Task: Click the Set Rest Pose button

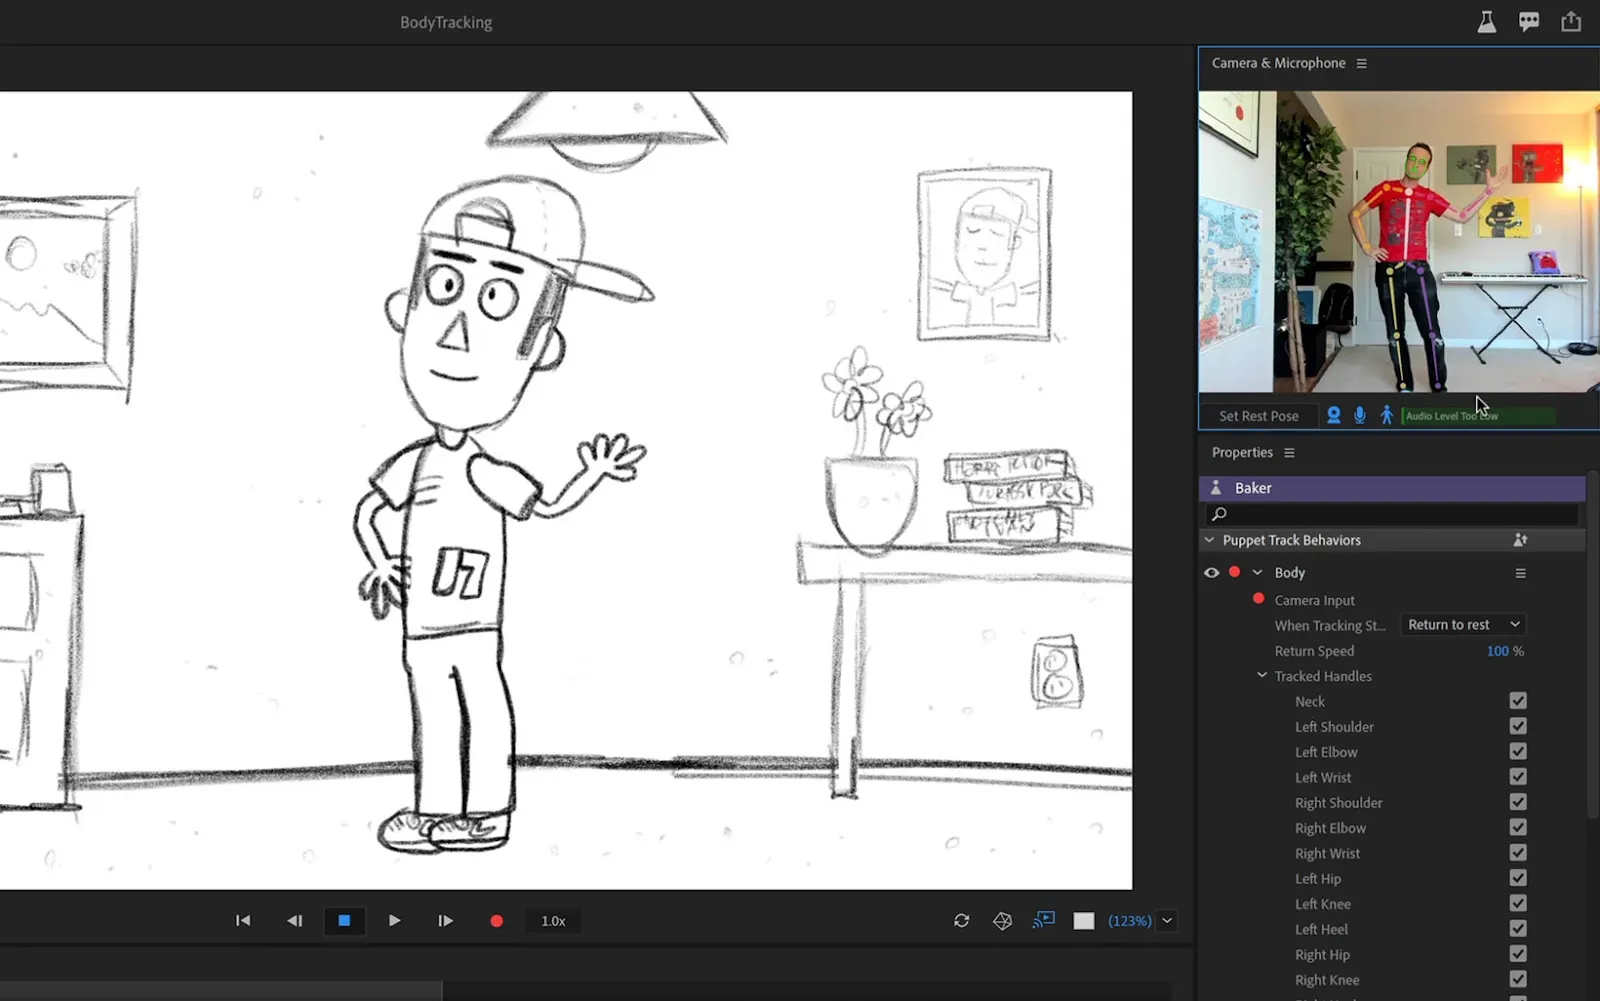Action: pyautogui.click(x=1258, y=416)
